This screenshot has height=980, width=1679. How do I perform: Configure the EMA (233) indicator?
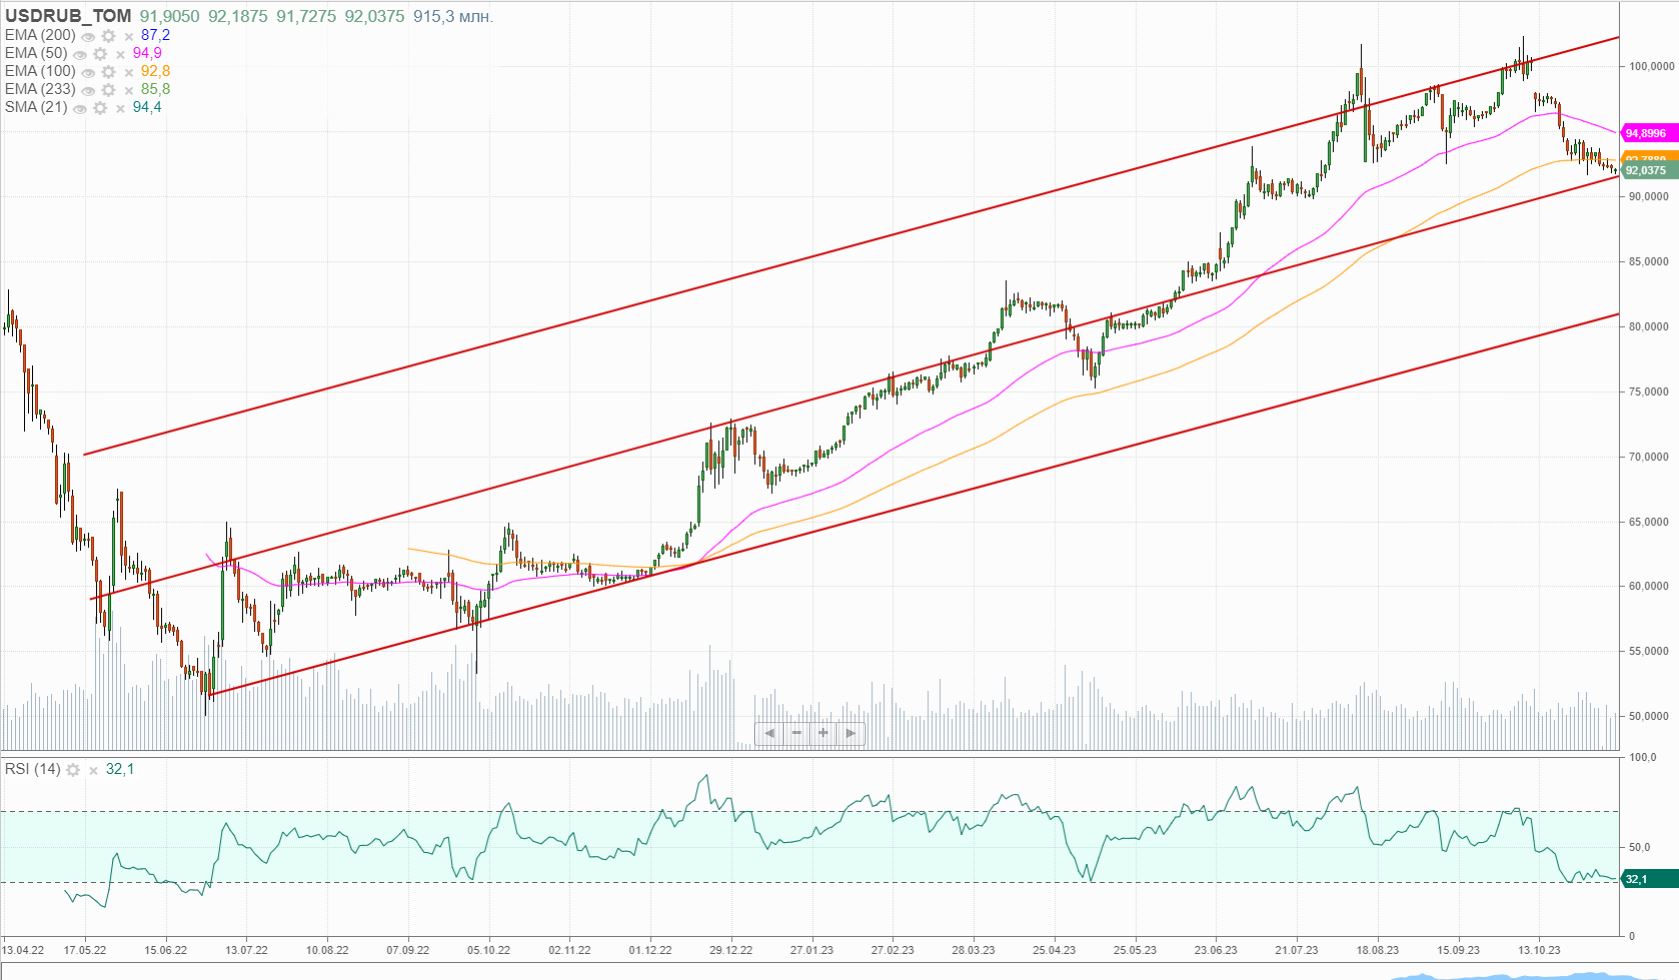tap(108, 90)
